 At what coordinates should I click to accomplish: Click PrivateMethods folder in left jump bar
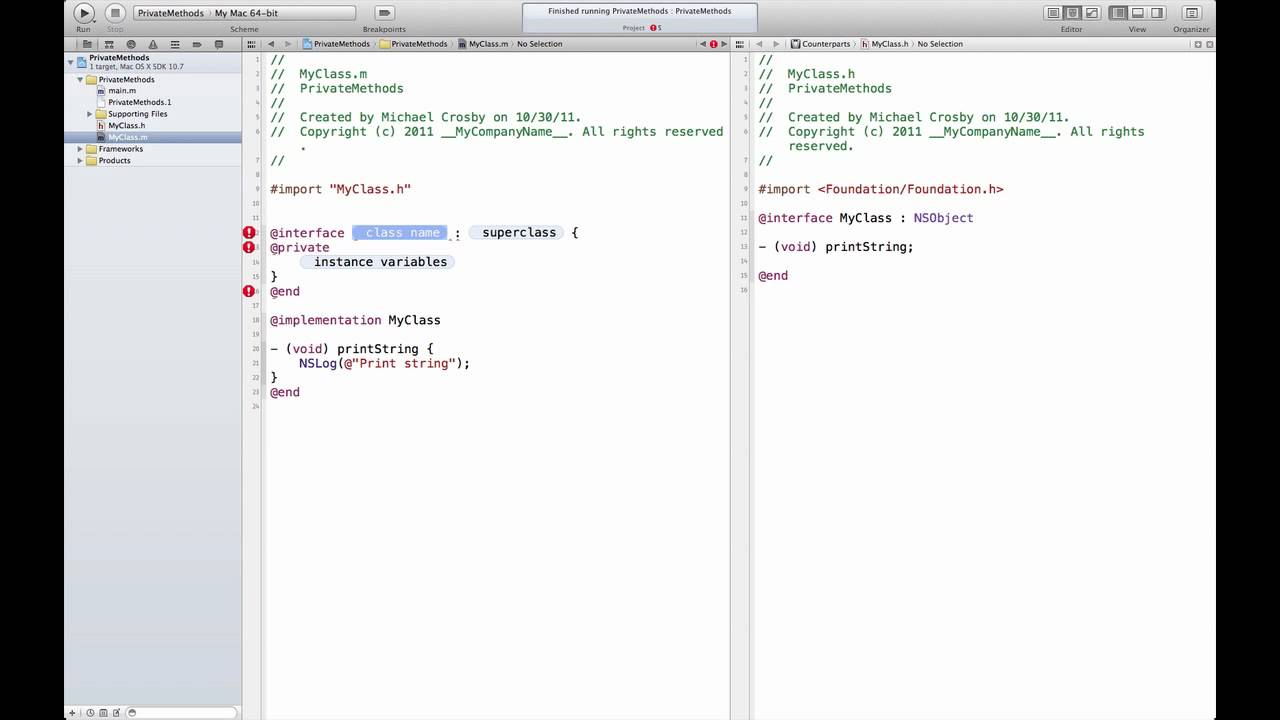tap(414, 44)
